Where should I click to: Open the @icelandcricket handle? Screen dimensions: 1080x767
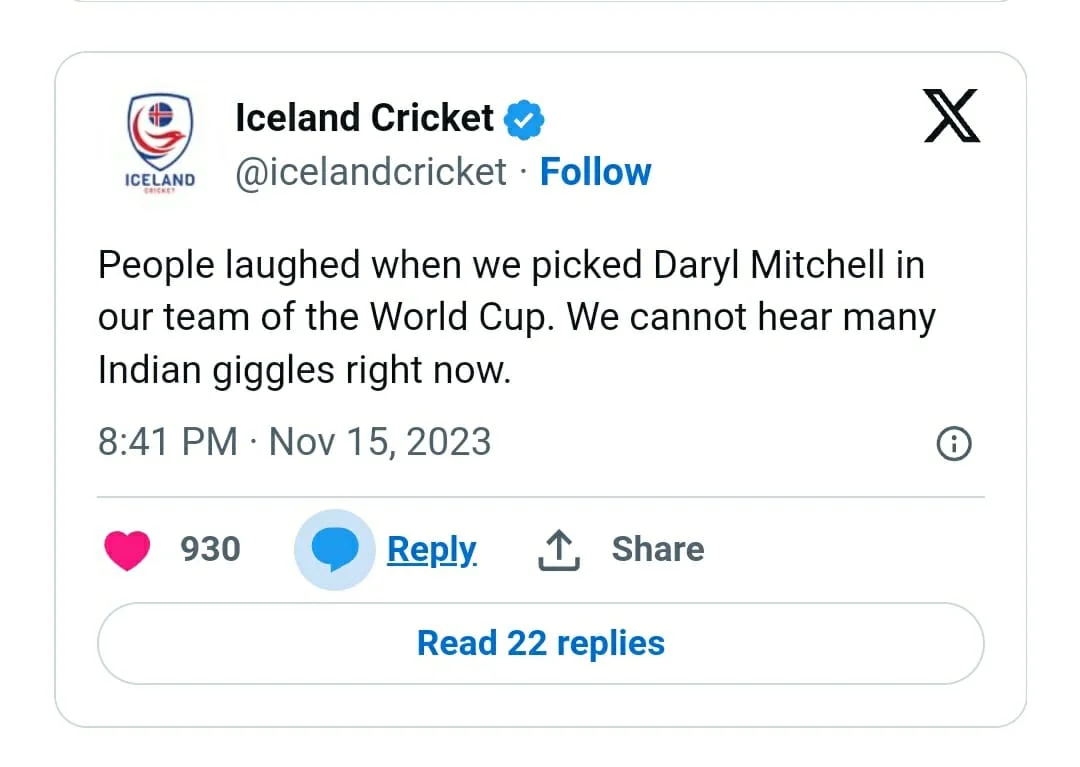coord(371,171)
